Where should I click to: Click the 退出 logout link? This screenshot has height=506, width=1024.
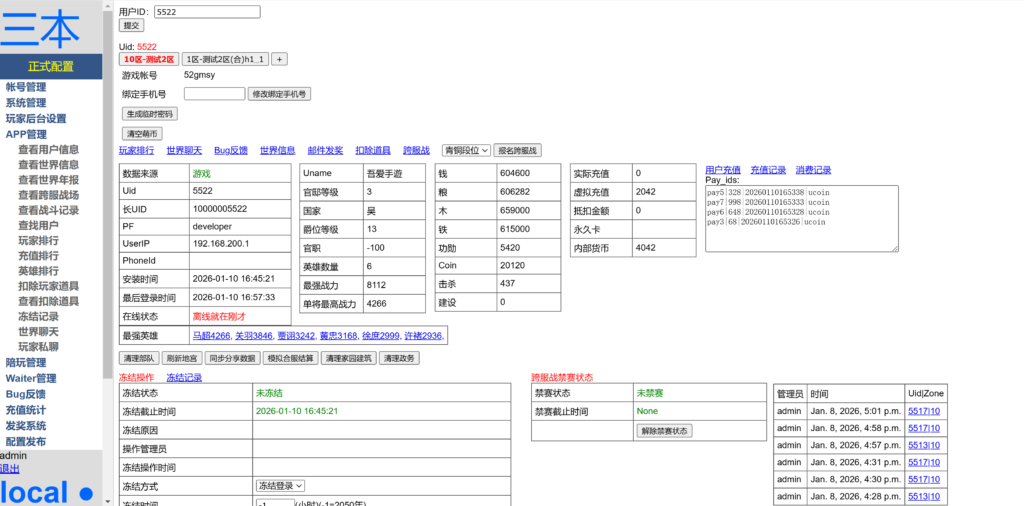(x=9, y=468)
